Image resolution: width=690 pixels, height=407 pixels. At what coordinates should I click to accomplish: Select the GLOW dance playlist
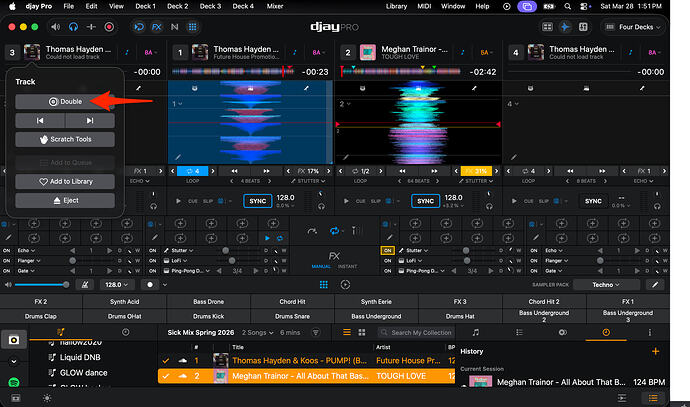click(84, 373)
